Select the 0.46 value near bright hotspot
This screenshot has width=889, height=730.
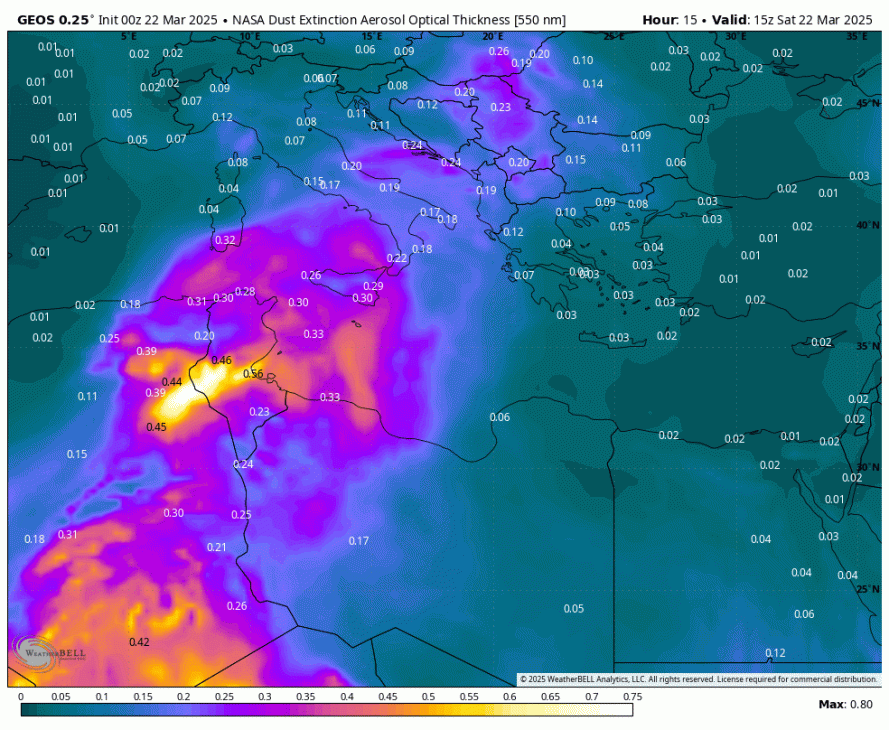pos(221,360)
